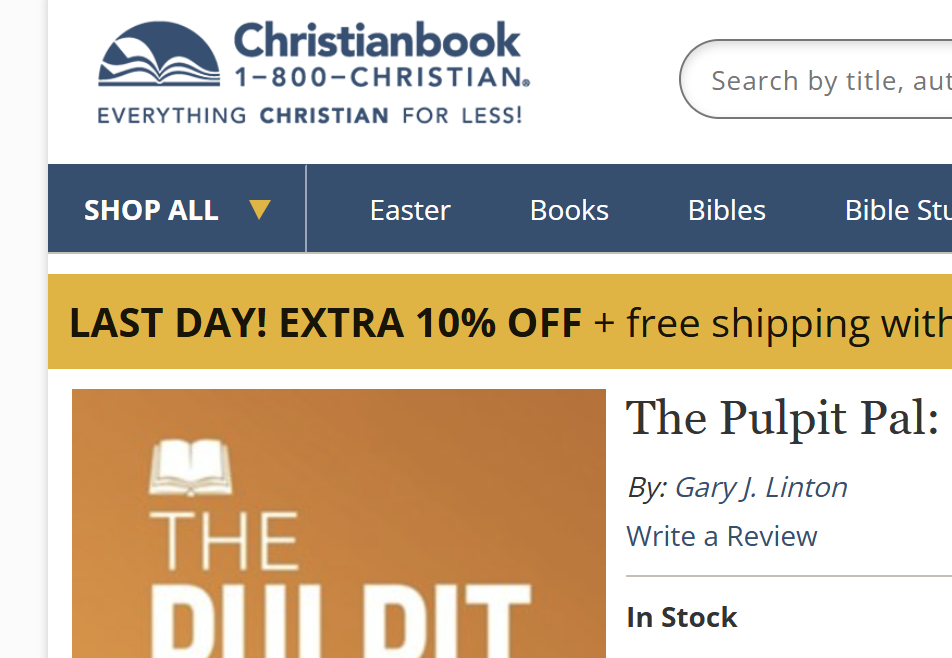Screen dimensions: 952x658
Task: Click the white book icon on the cover
Action: [190, 467]
